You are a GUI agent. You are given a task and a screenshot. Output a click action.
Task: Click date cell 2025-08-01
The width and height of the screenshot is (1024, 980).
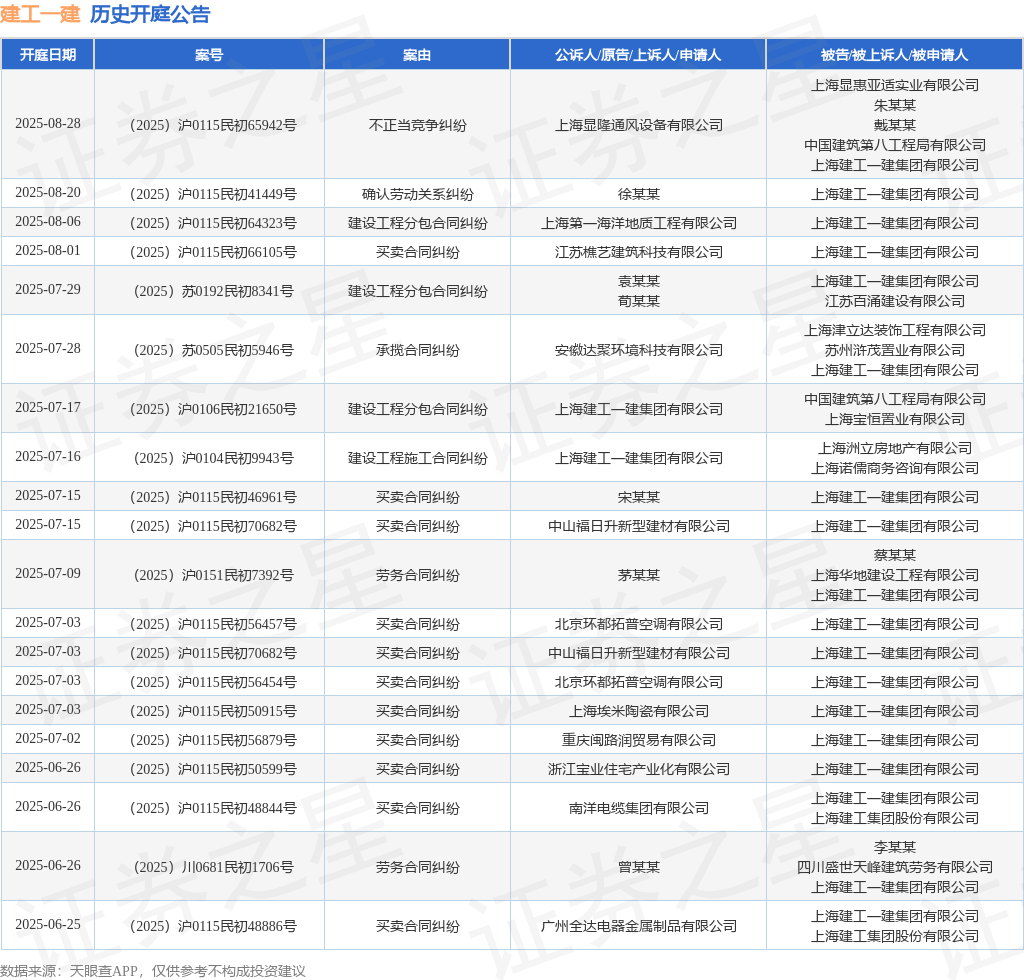tap(48, 251)
